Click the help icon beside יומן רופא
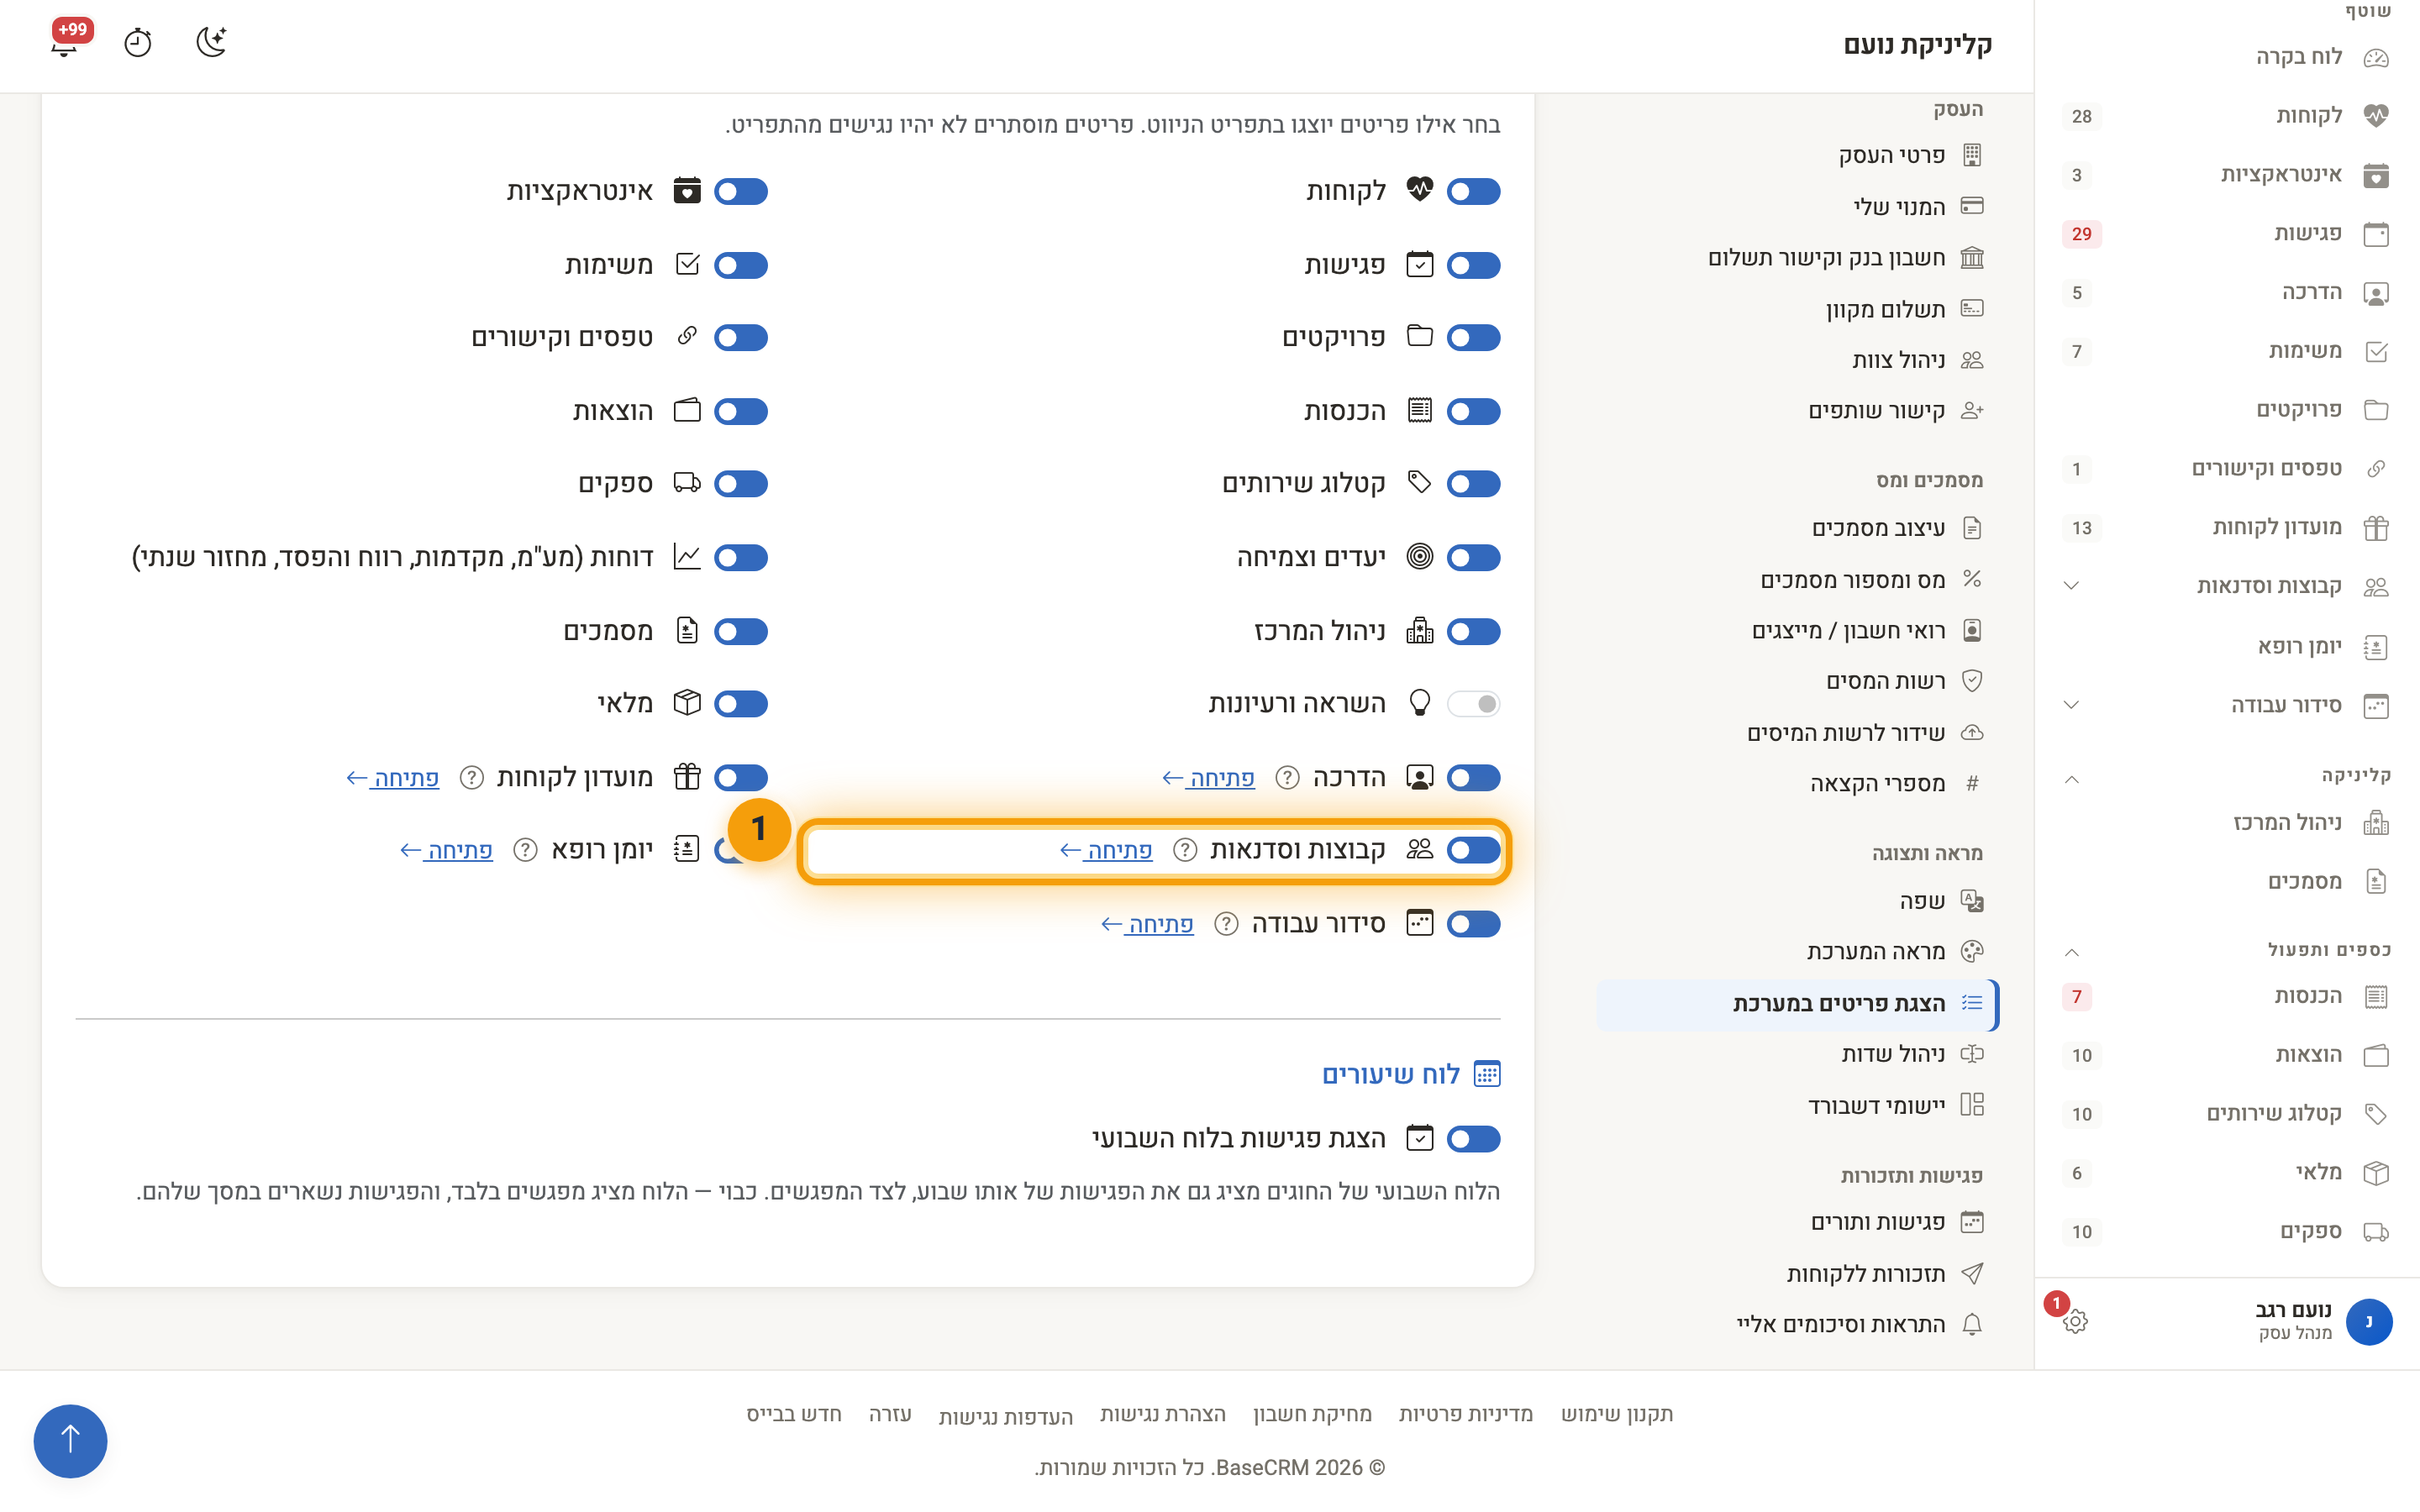This screenshot has width=2420, height=1512. coord(525,850)
